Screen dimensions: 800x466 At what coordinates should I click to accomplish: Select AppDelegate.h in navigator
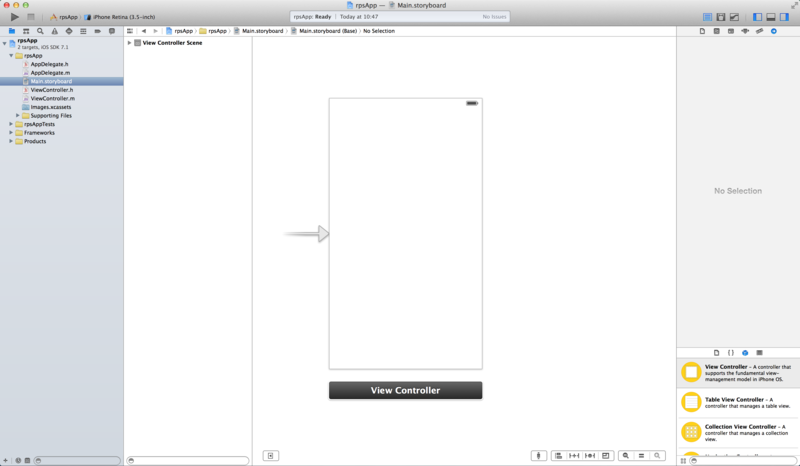tap(49, 64)
